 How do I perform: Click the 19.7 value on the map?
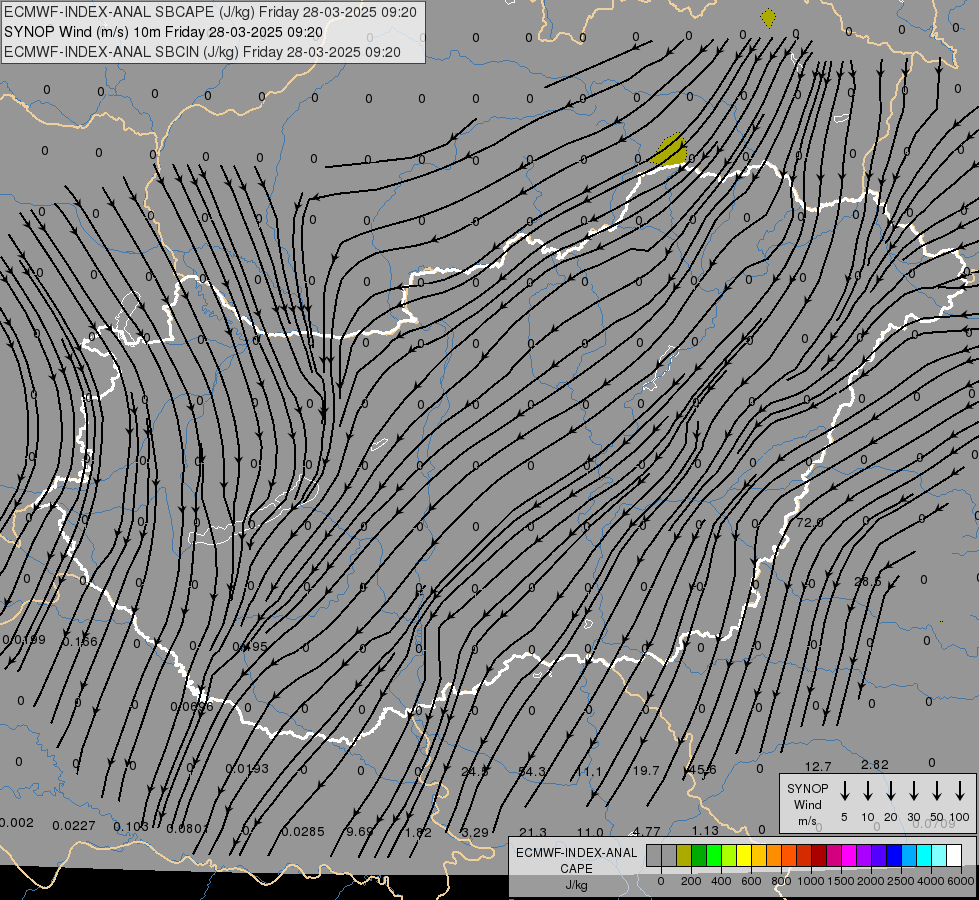646,771
